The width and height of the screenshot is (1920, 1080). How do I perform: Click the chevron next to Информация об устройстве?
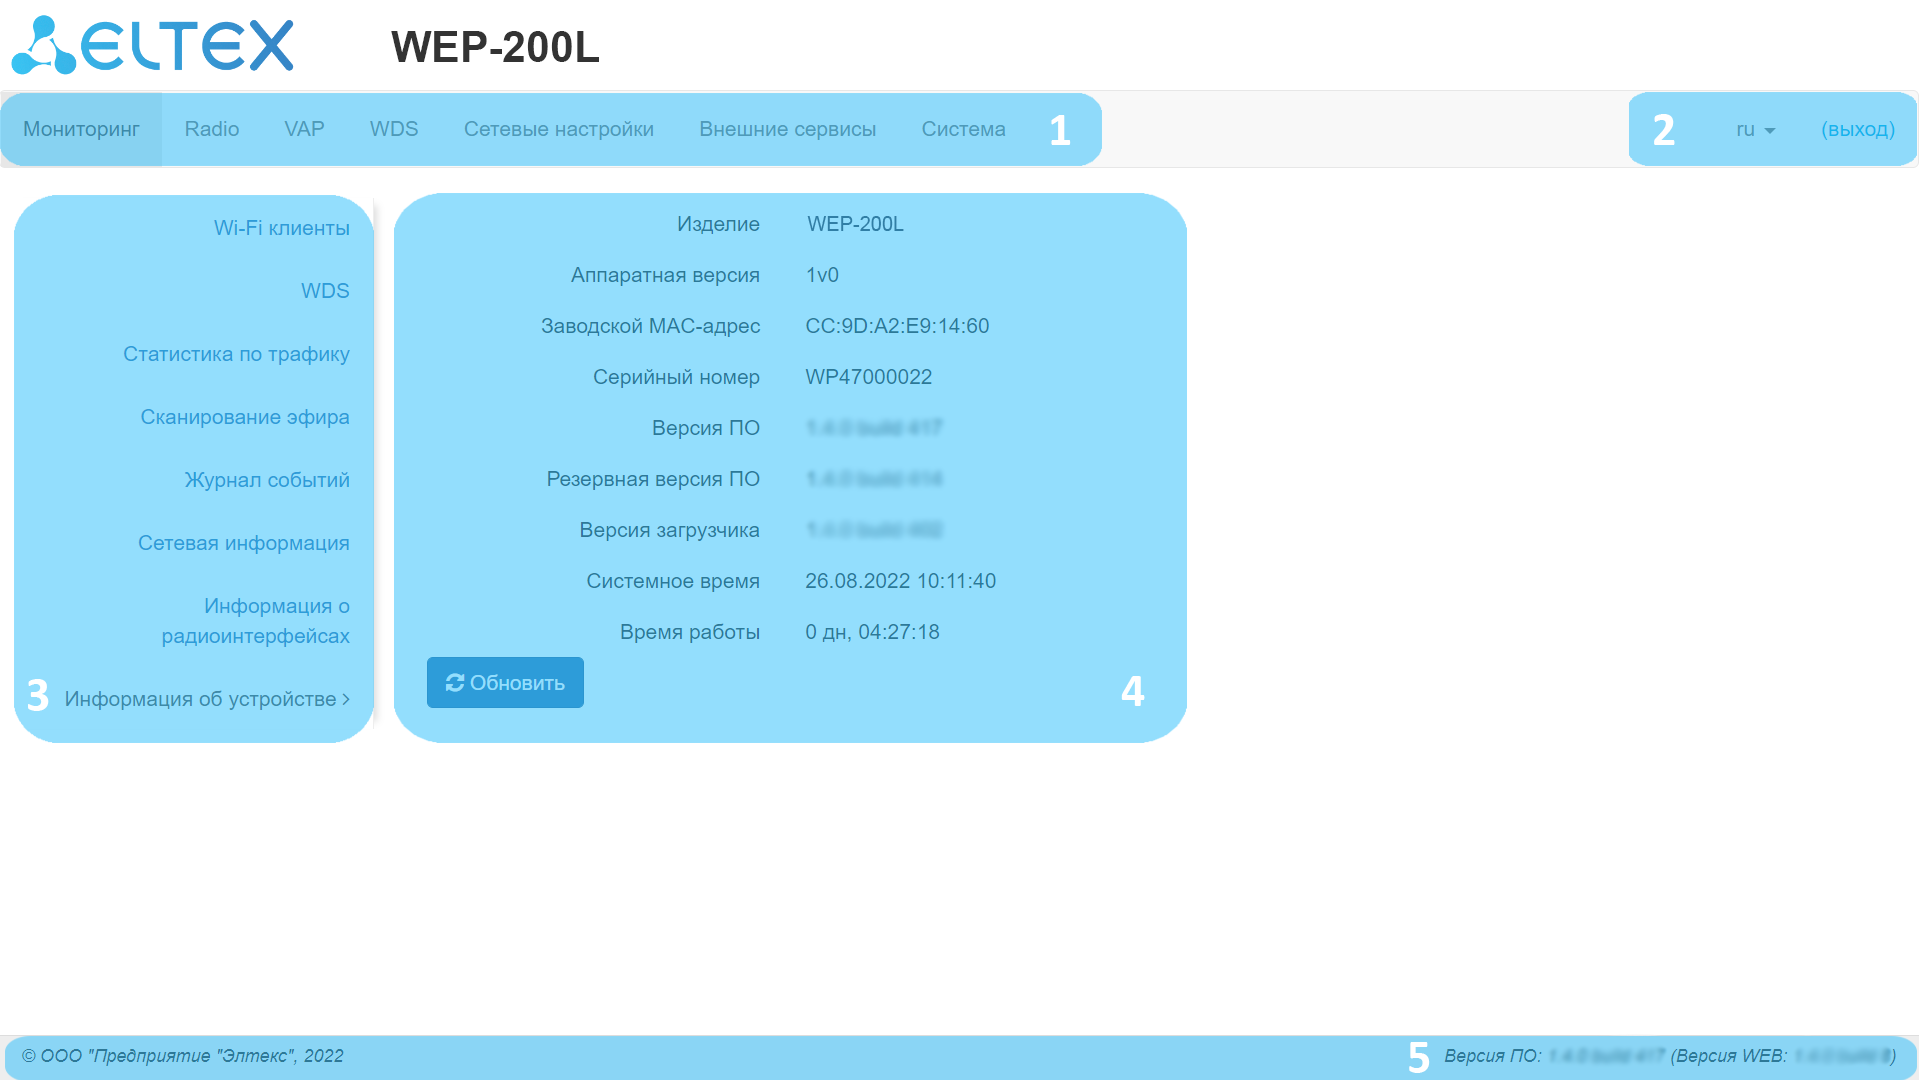point(346,699)
